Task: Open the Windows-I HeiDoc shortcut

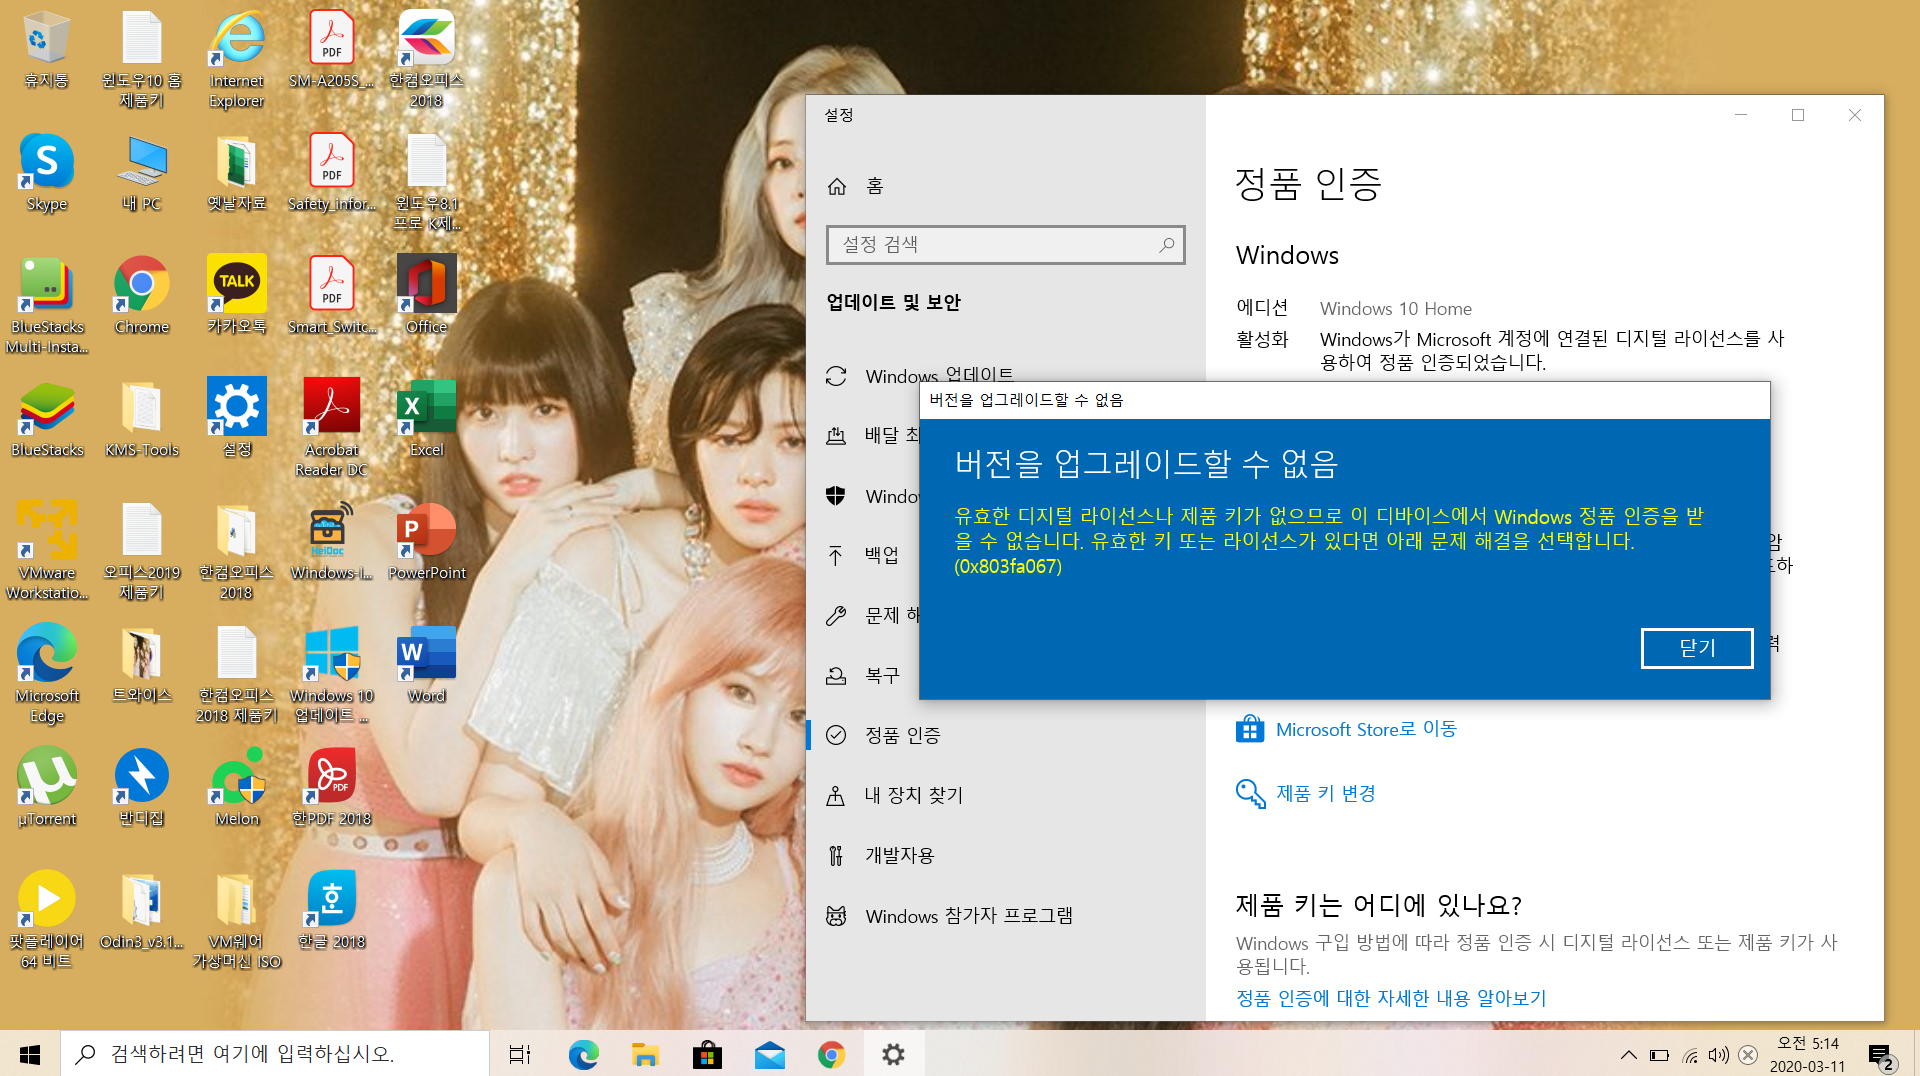Action: [x=332, y=541]
